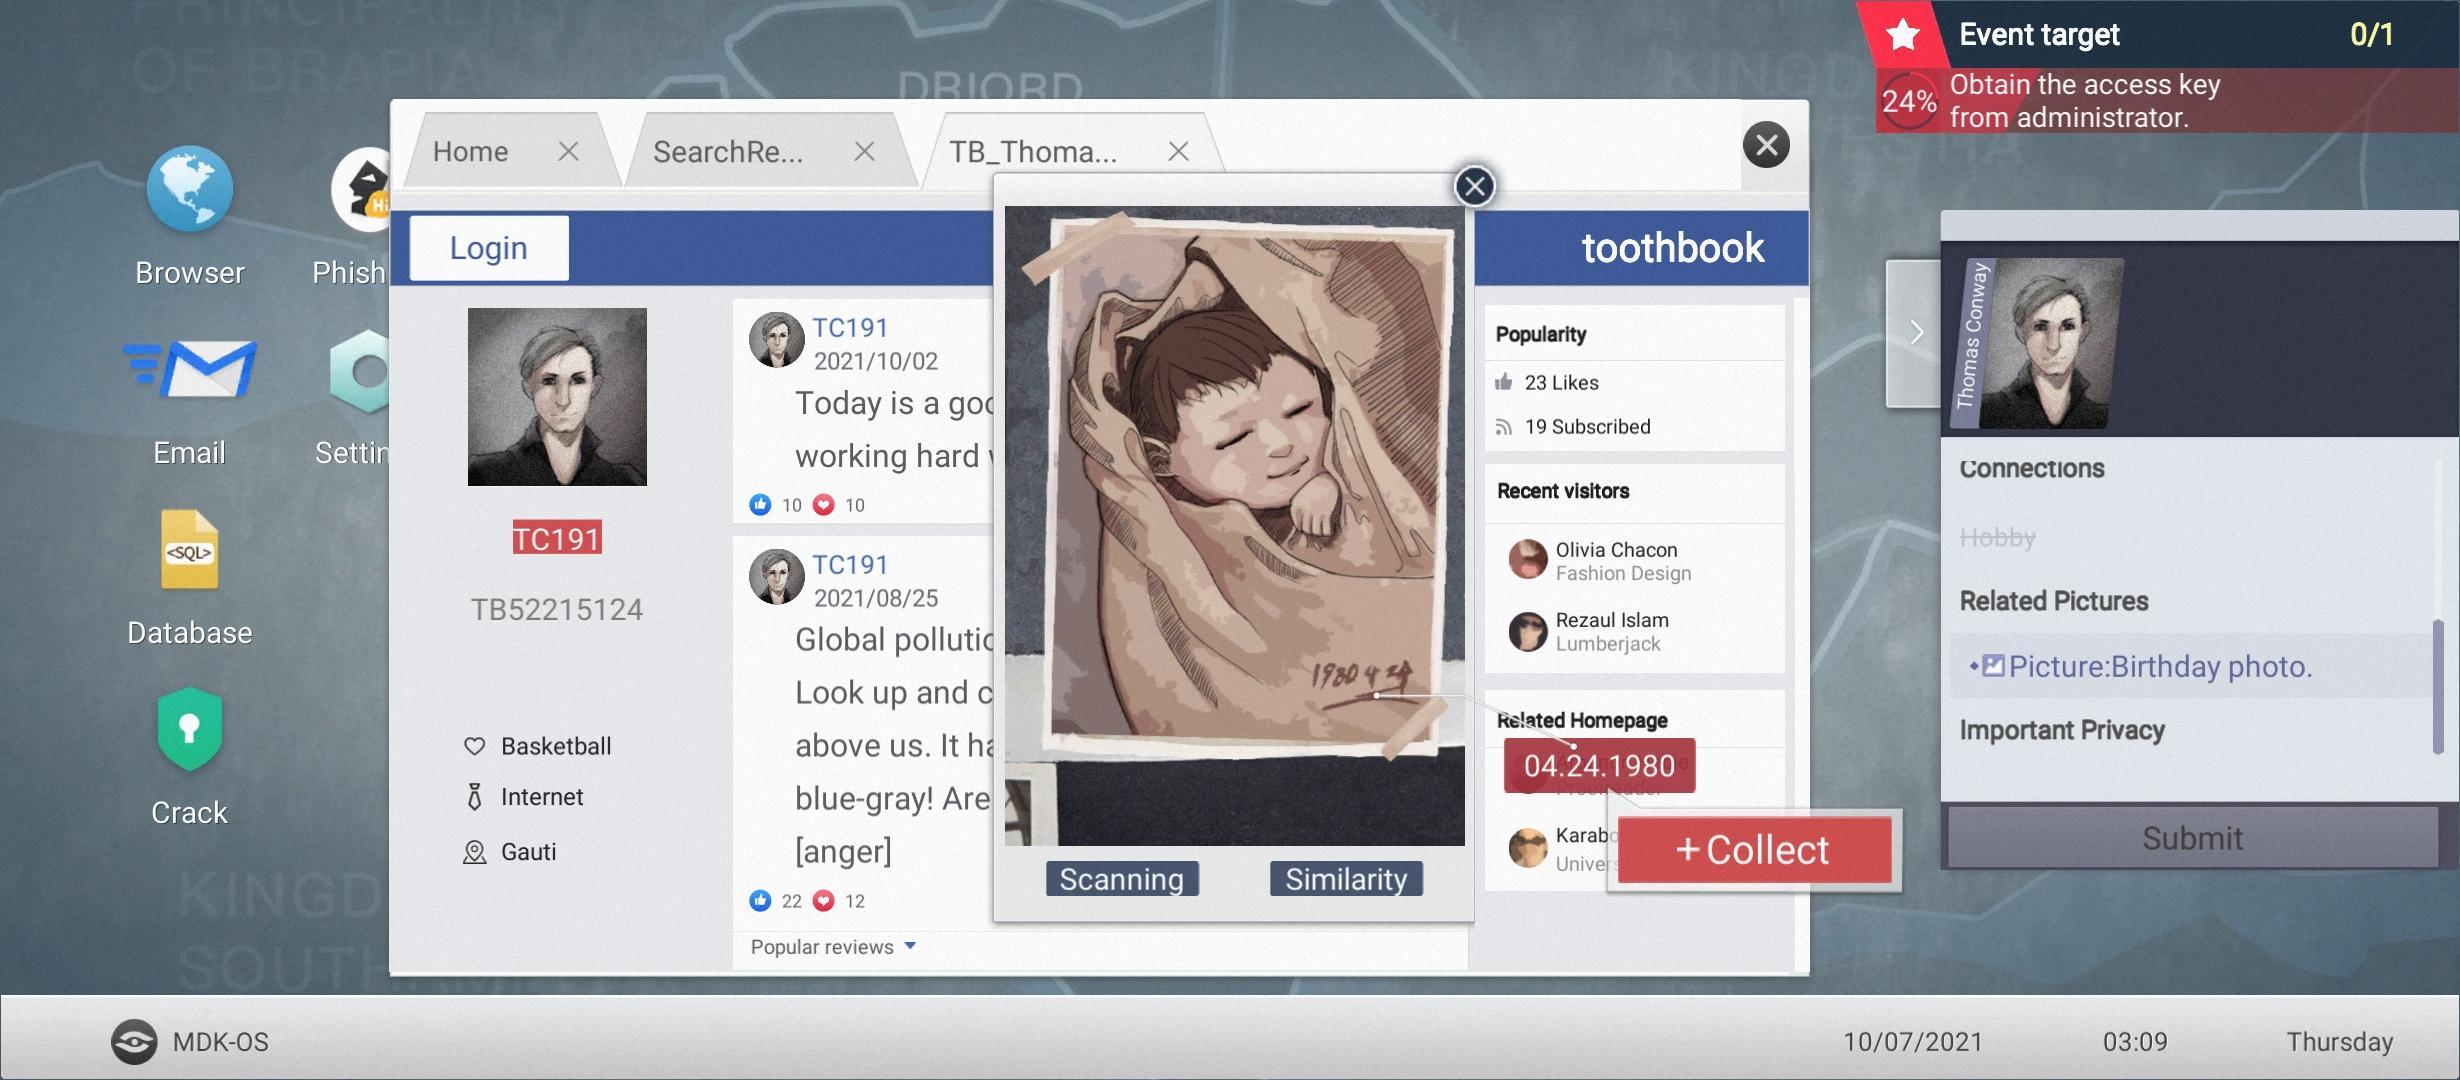Expand the Popular reviews dropdown
2460x1080 pixels.
coord(910,946)
